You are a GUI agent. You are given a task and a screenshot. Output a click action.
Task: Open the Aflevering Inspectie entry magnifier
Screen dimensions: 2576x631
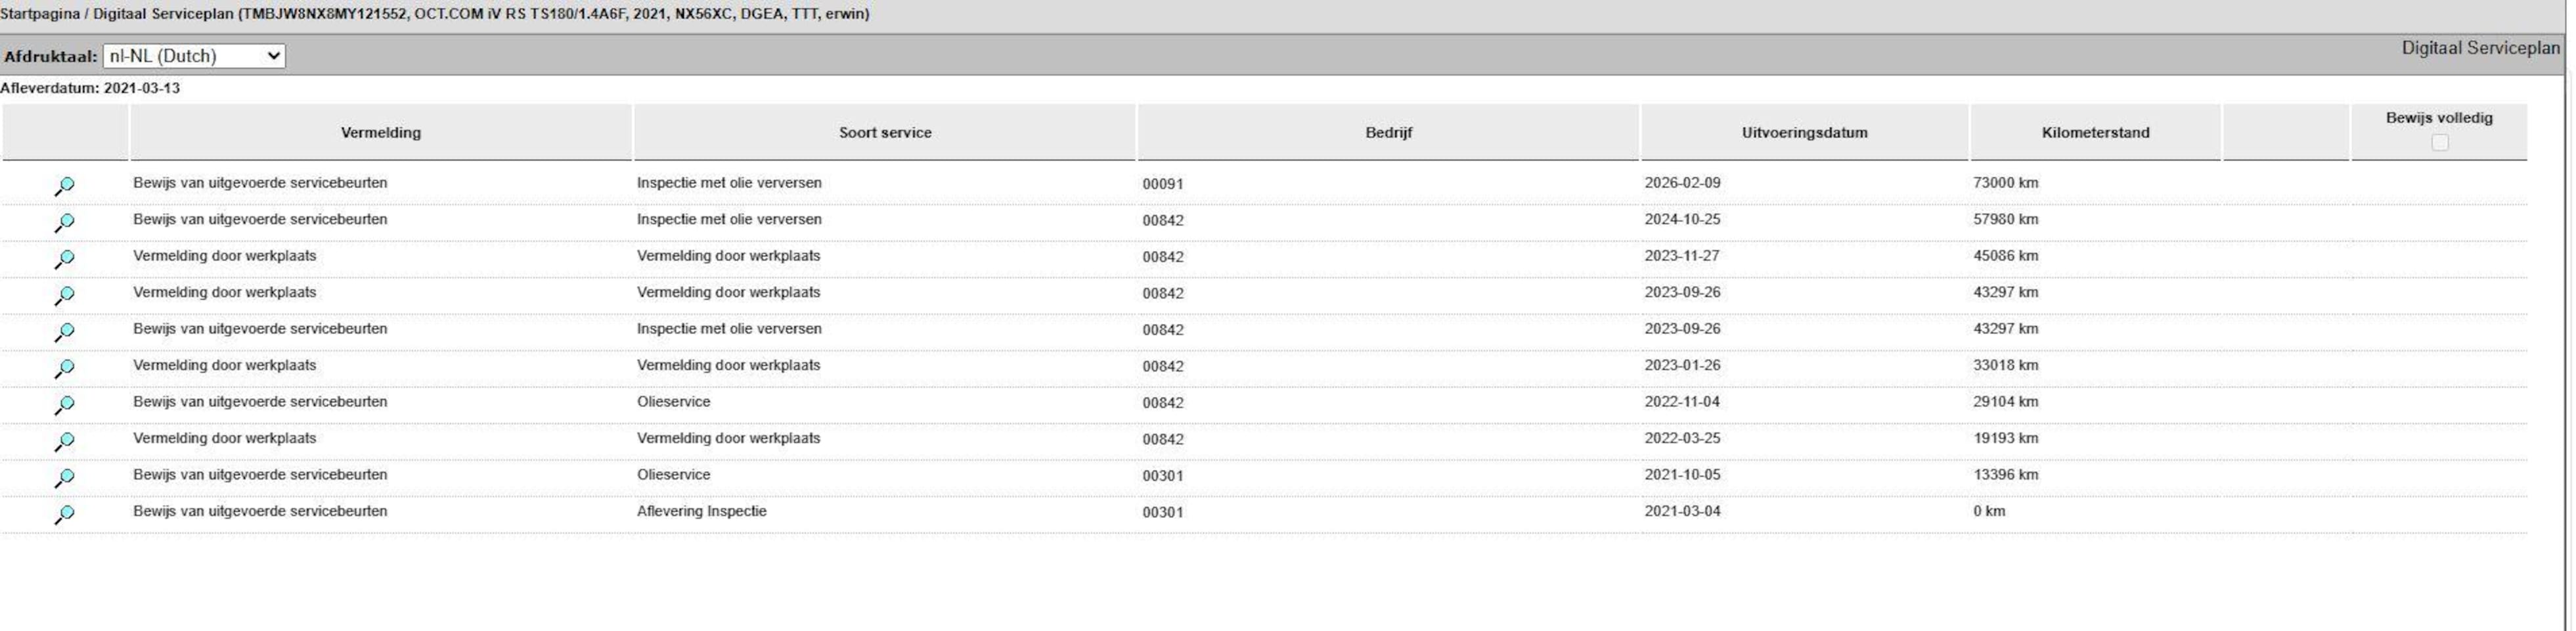[64, 514]
